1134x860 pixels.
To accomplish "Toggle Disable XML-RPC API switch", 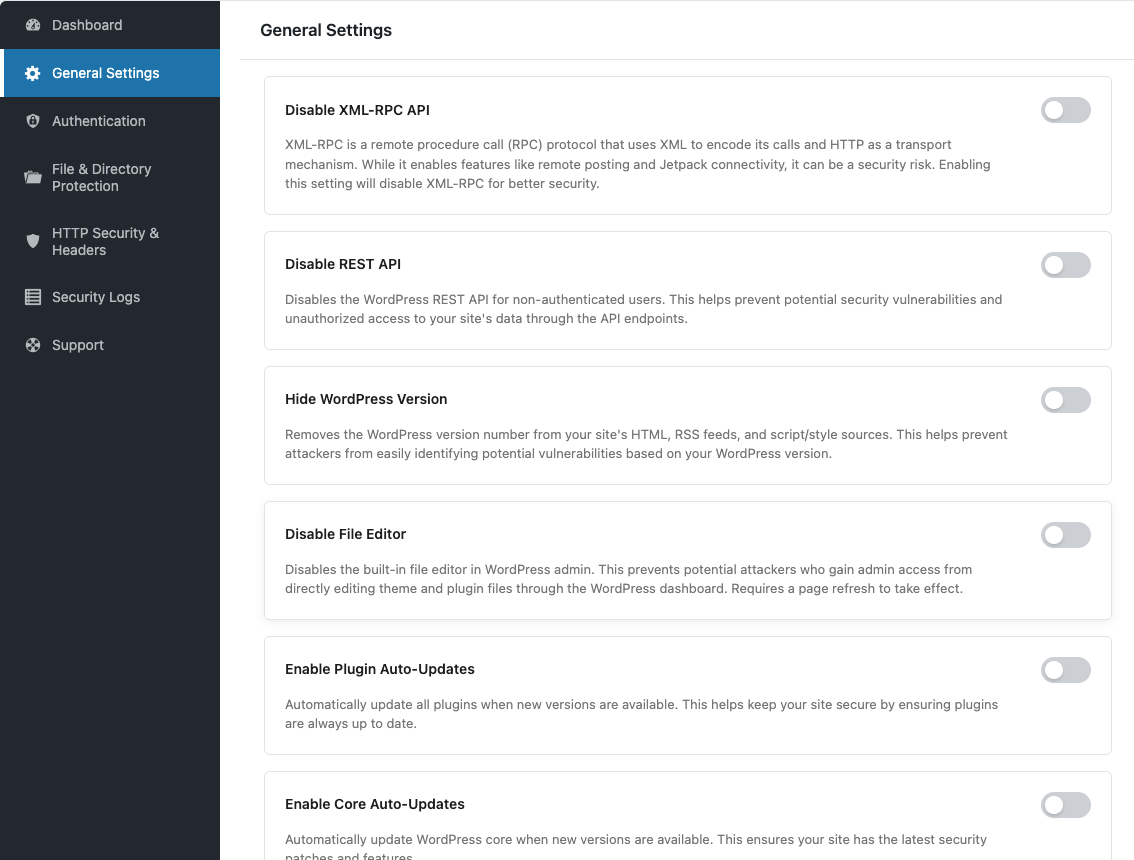I will (1065, 110).
